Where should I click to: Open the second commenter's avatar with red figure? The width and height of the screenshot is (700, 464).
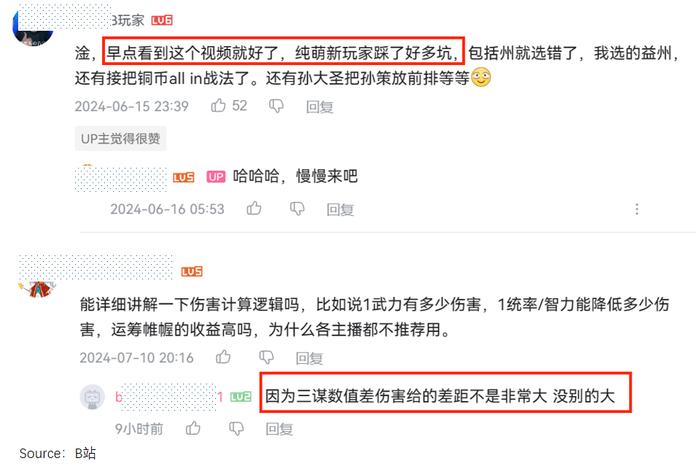pos(38,289)
